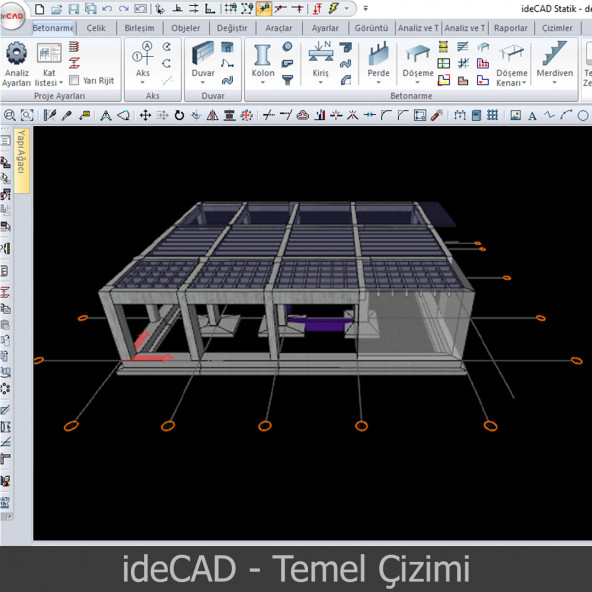Expand the Aks dropdown arrow
The height and width of the screenshot is (592, 592).
click(x=143, y=82)
